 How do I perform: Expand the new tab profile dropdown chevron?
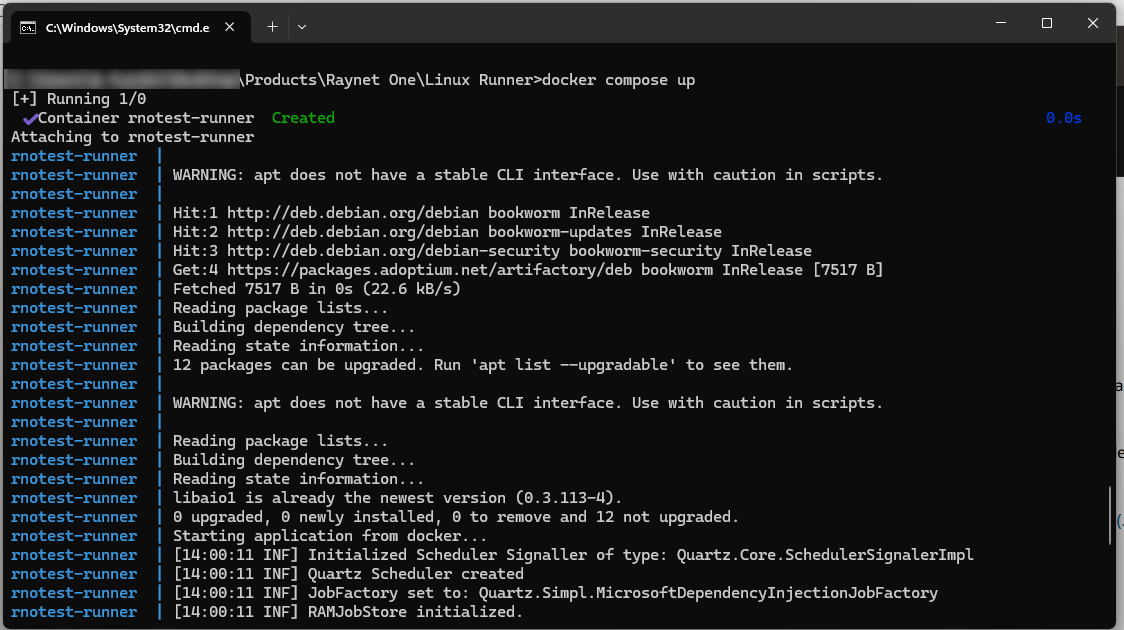[x=302, y=27]
